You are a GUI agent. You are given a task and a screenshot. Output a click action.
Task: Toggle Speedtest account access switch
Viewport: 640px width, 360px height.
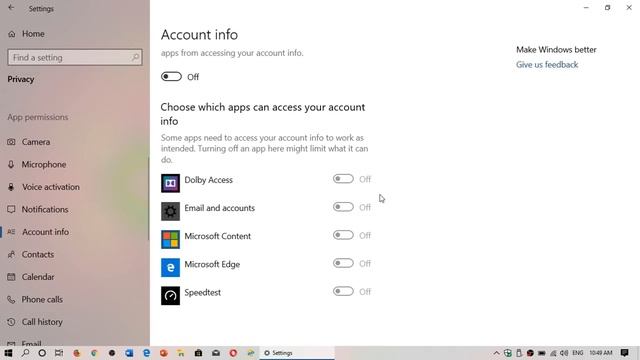pyautogui.click(x=343, y=291)
